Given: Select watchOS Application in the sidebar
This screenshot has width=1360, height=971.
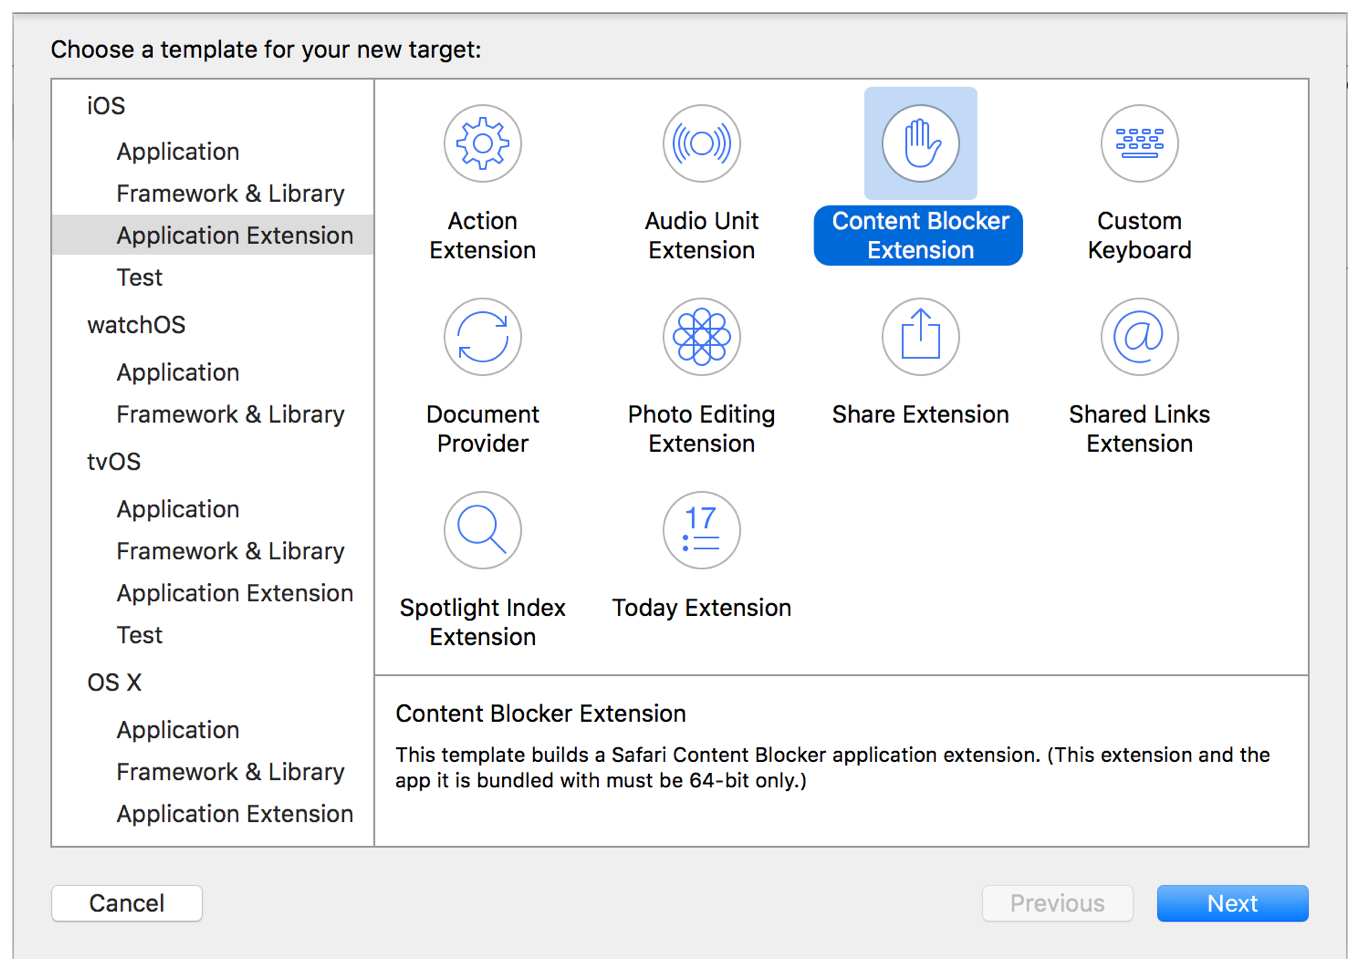Looking at the screenshot, I should pyautogui.click(x=178, y=373).
